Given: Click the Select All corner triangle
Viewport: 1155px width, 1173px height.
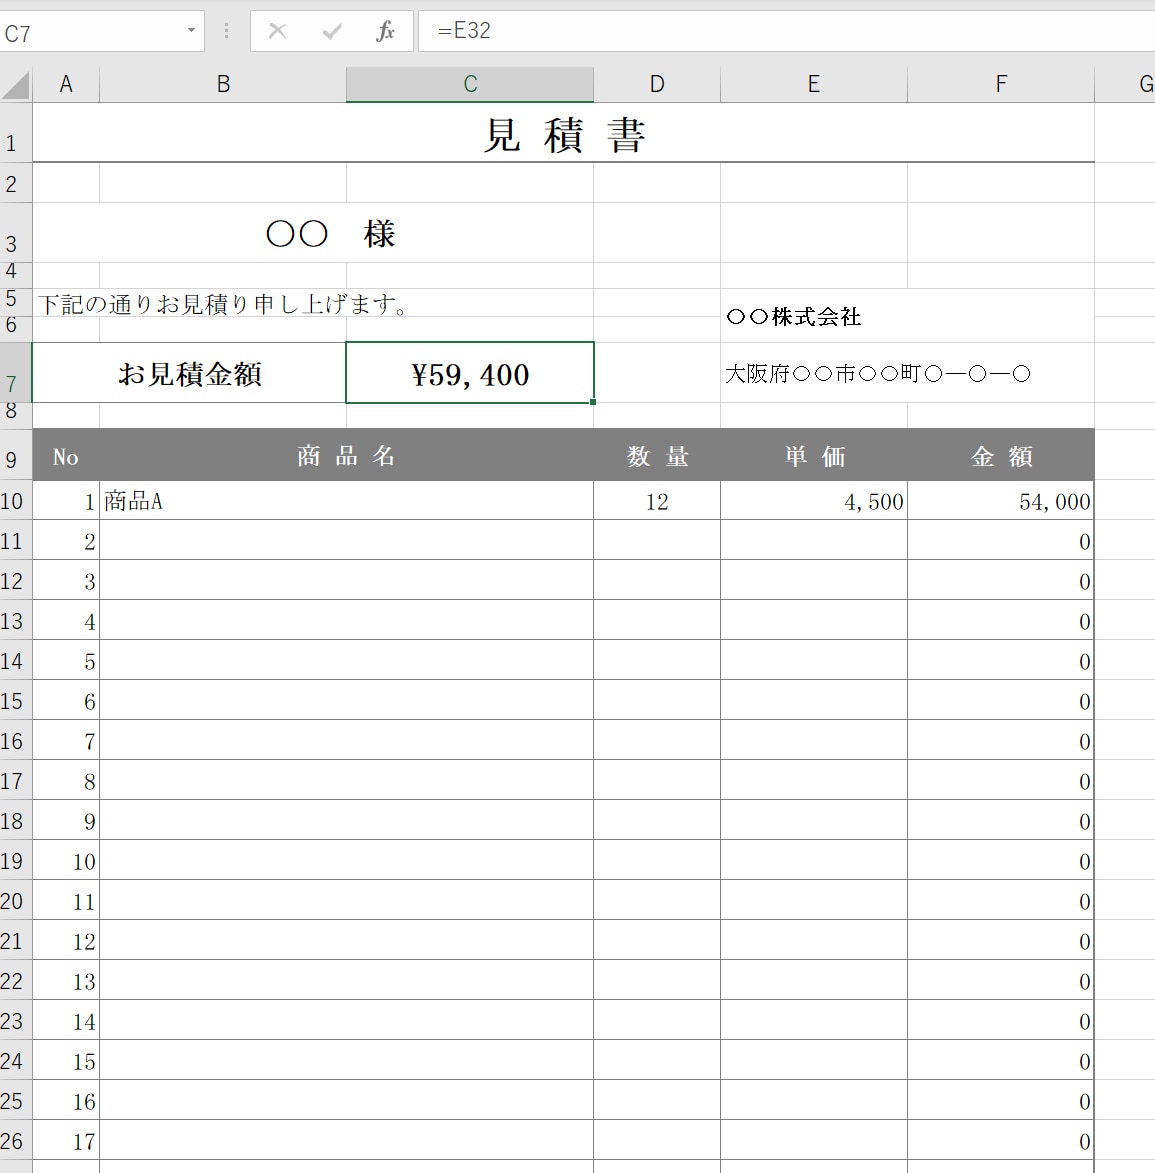Looking at the screenshot, I should pyautogui.click(x=16, y=85).
